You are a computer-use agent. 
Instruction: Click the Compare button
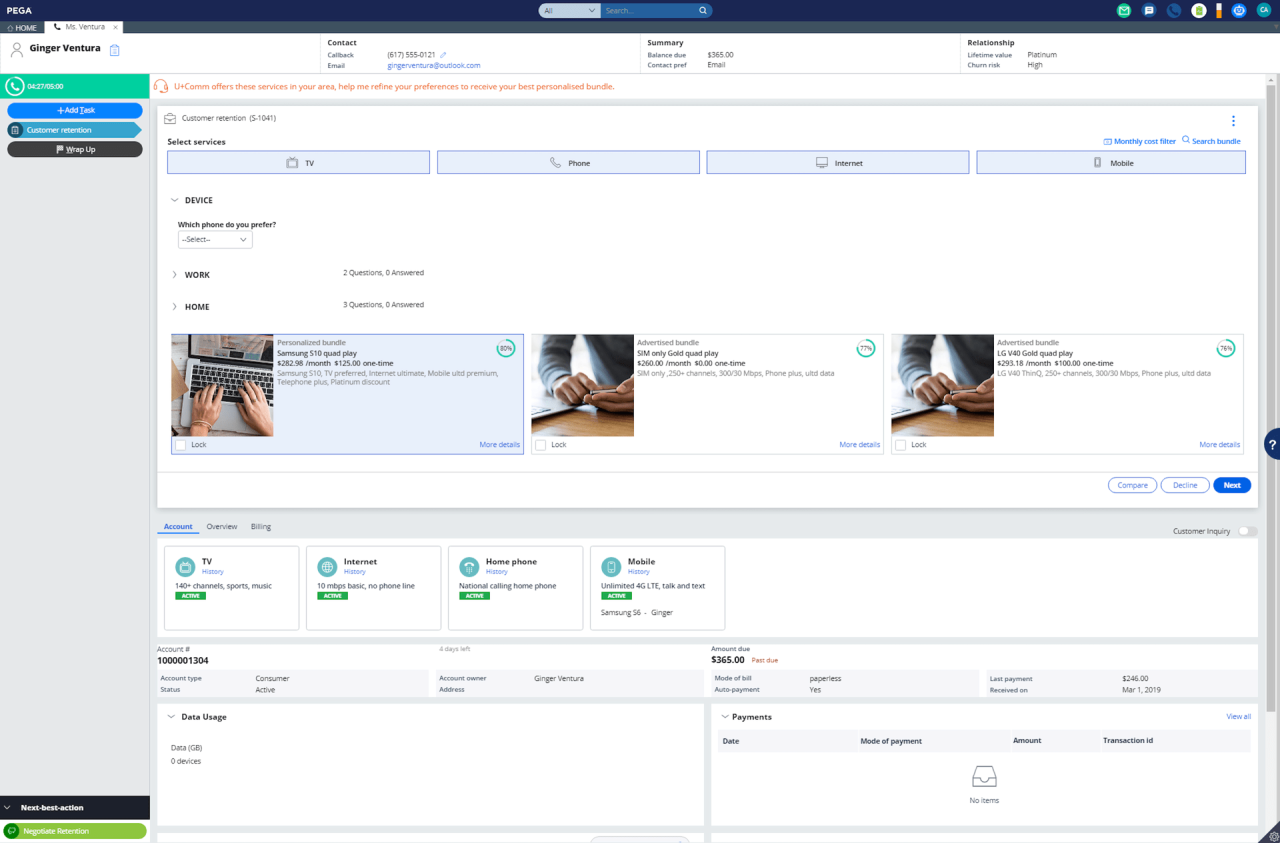point(1132,485)
